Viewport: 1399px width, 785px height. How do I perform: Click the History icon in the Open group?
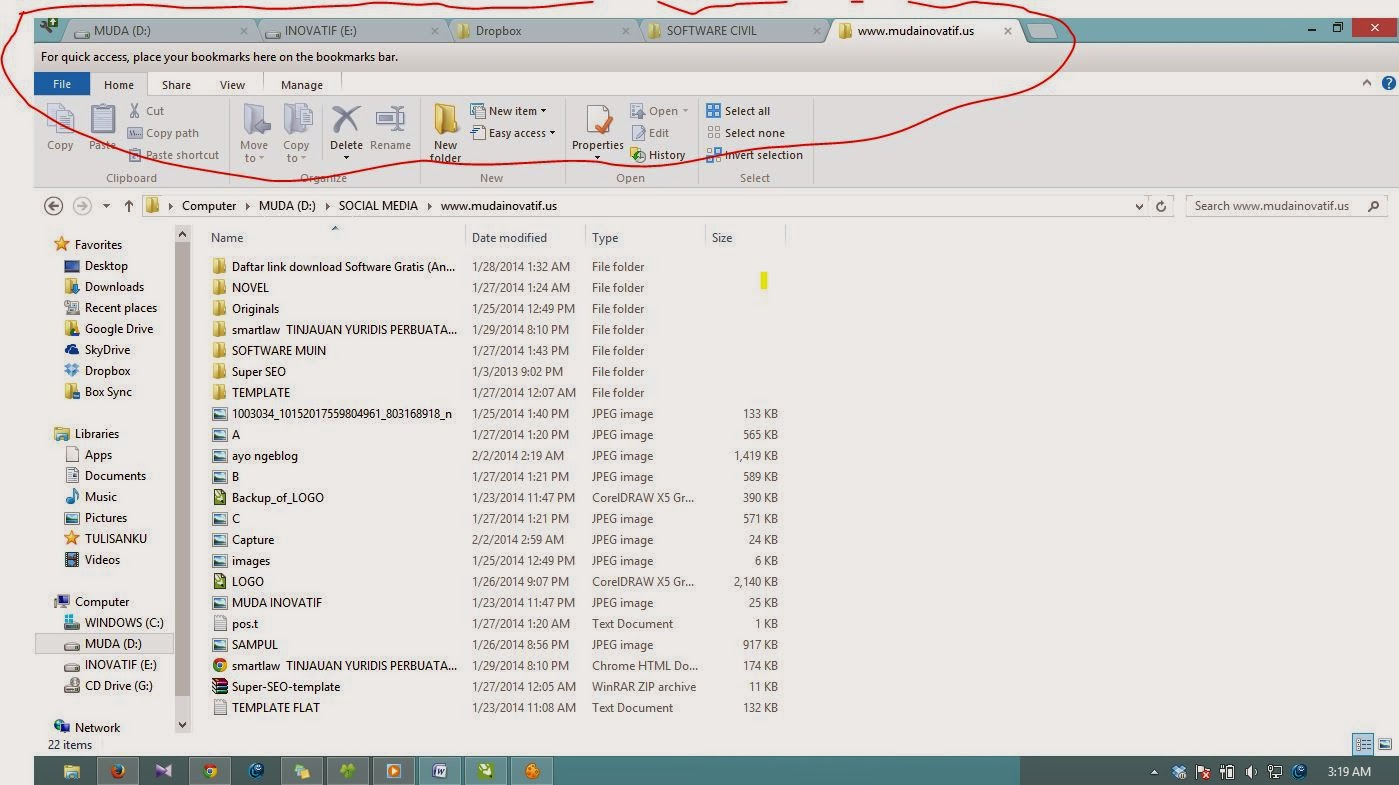pos(660,155)
